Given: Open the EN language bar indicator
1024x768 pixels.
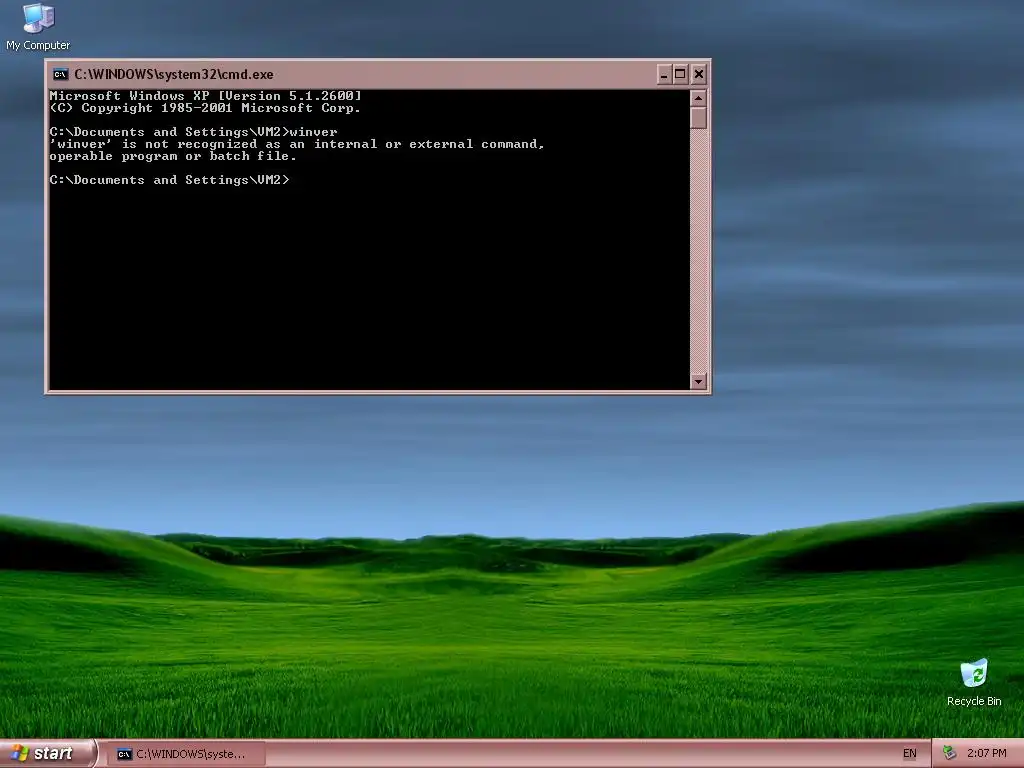Looking at the screenshot, I should (x=909, y=754).
